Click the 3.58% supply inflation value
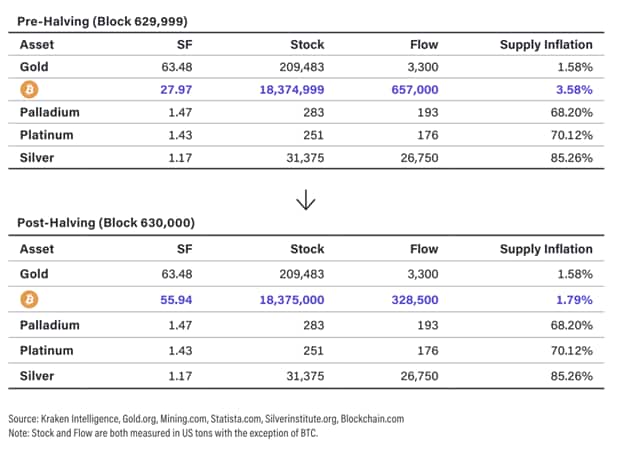 (575, 89)
